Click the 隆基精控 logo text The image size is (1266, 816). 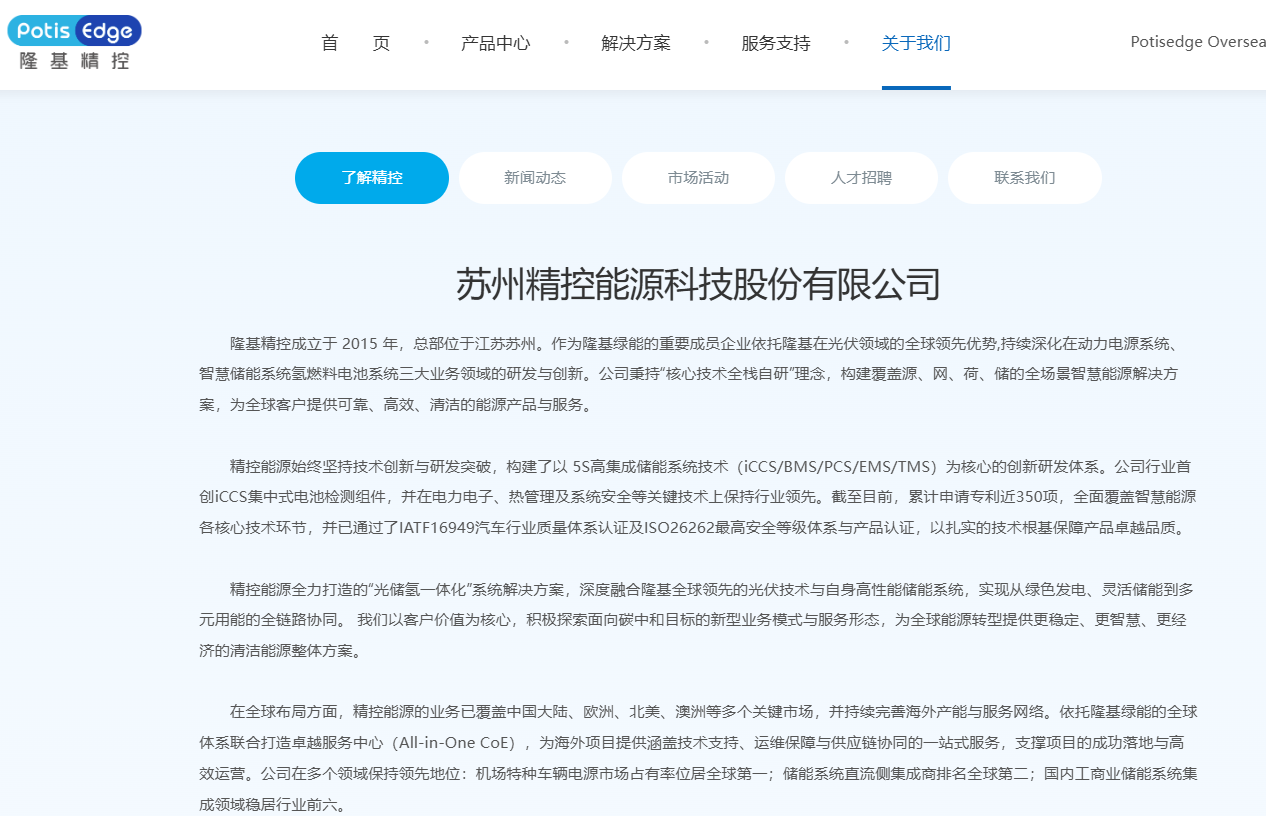[x=74, y=62]
